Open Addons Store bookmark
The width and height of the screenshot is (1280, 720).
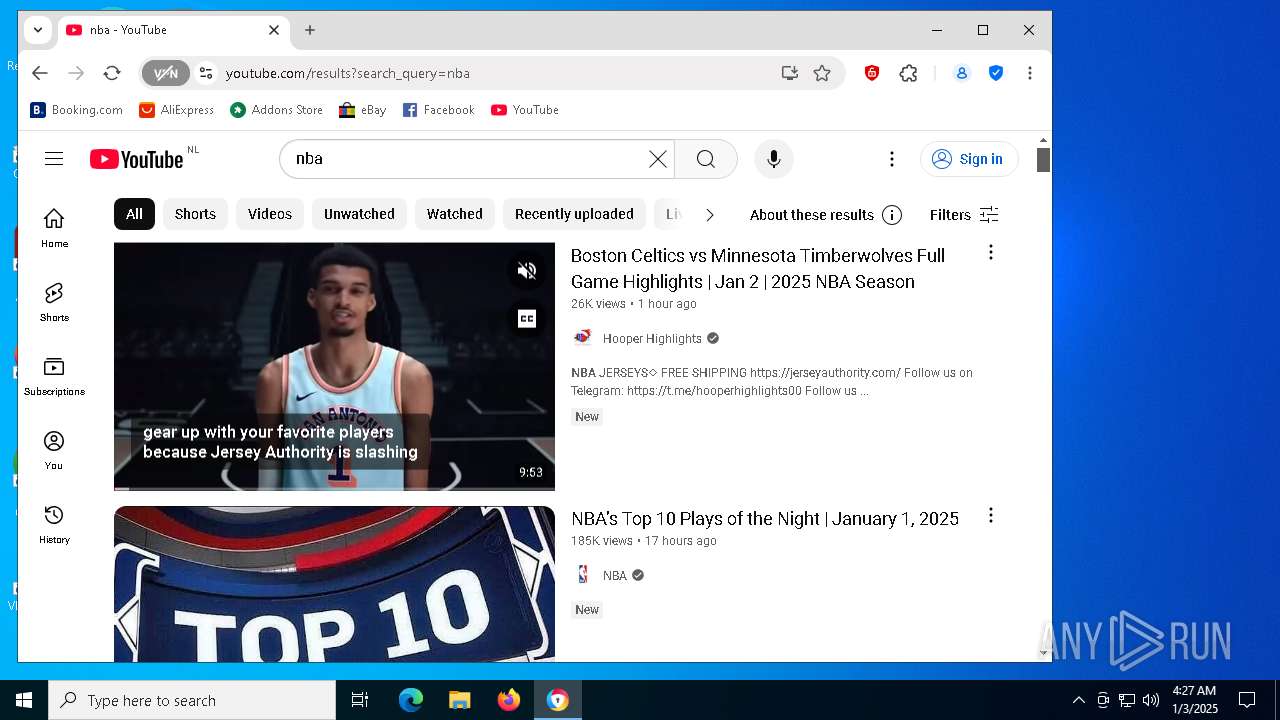(276, 110)
